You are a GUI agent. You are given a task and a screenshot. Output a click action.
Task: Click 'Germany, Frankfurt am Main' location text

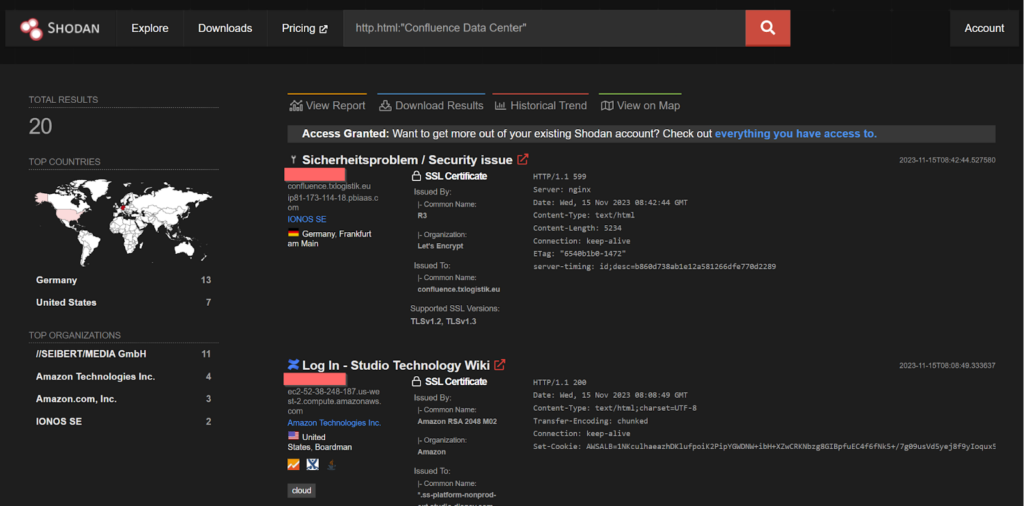[330, 238]
